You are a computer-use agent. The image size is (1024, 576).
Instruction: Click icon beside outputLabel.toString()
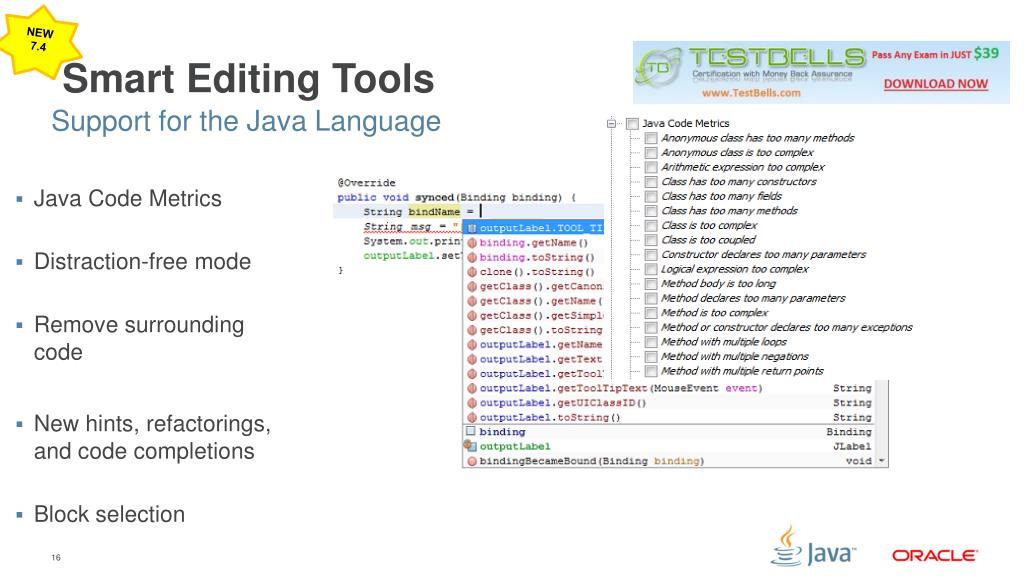(x=472, y=417)
